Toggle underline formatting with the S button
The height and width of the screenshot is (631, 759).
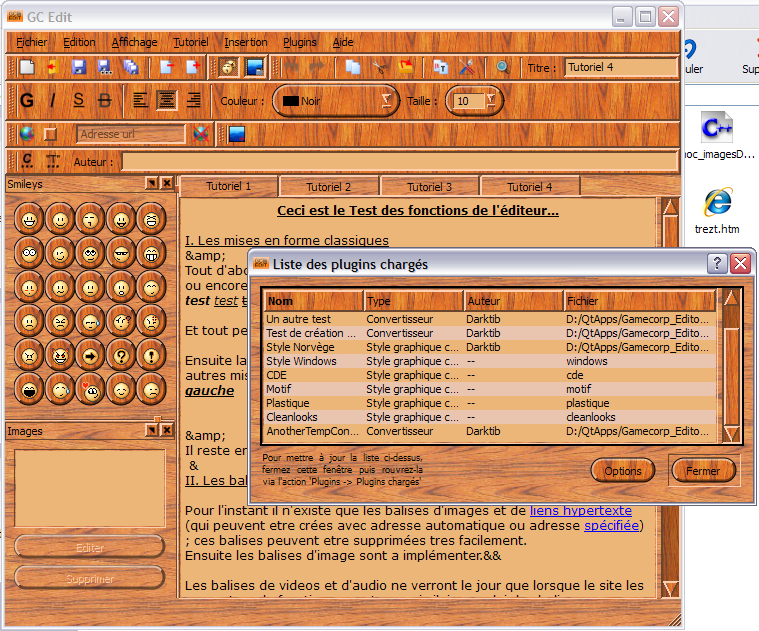click(78, 101)
